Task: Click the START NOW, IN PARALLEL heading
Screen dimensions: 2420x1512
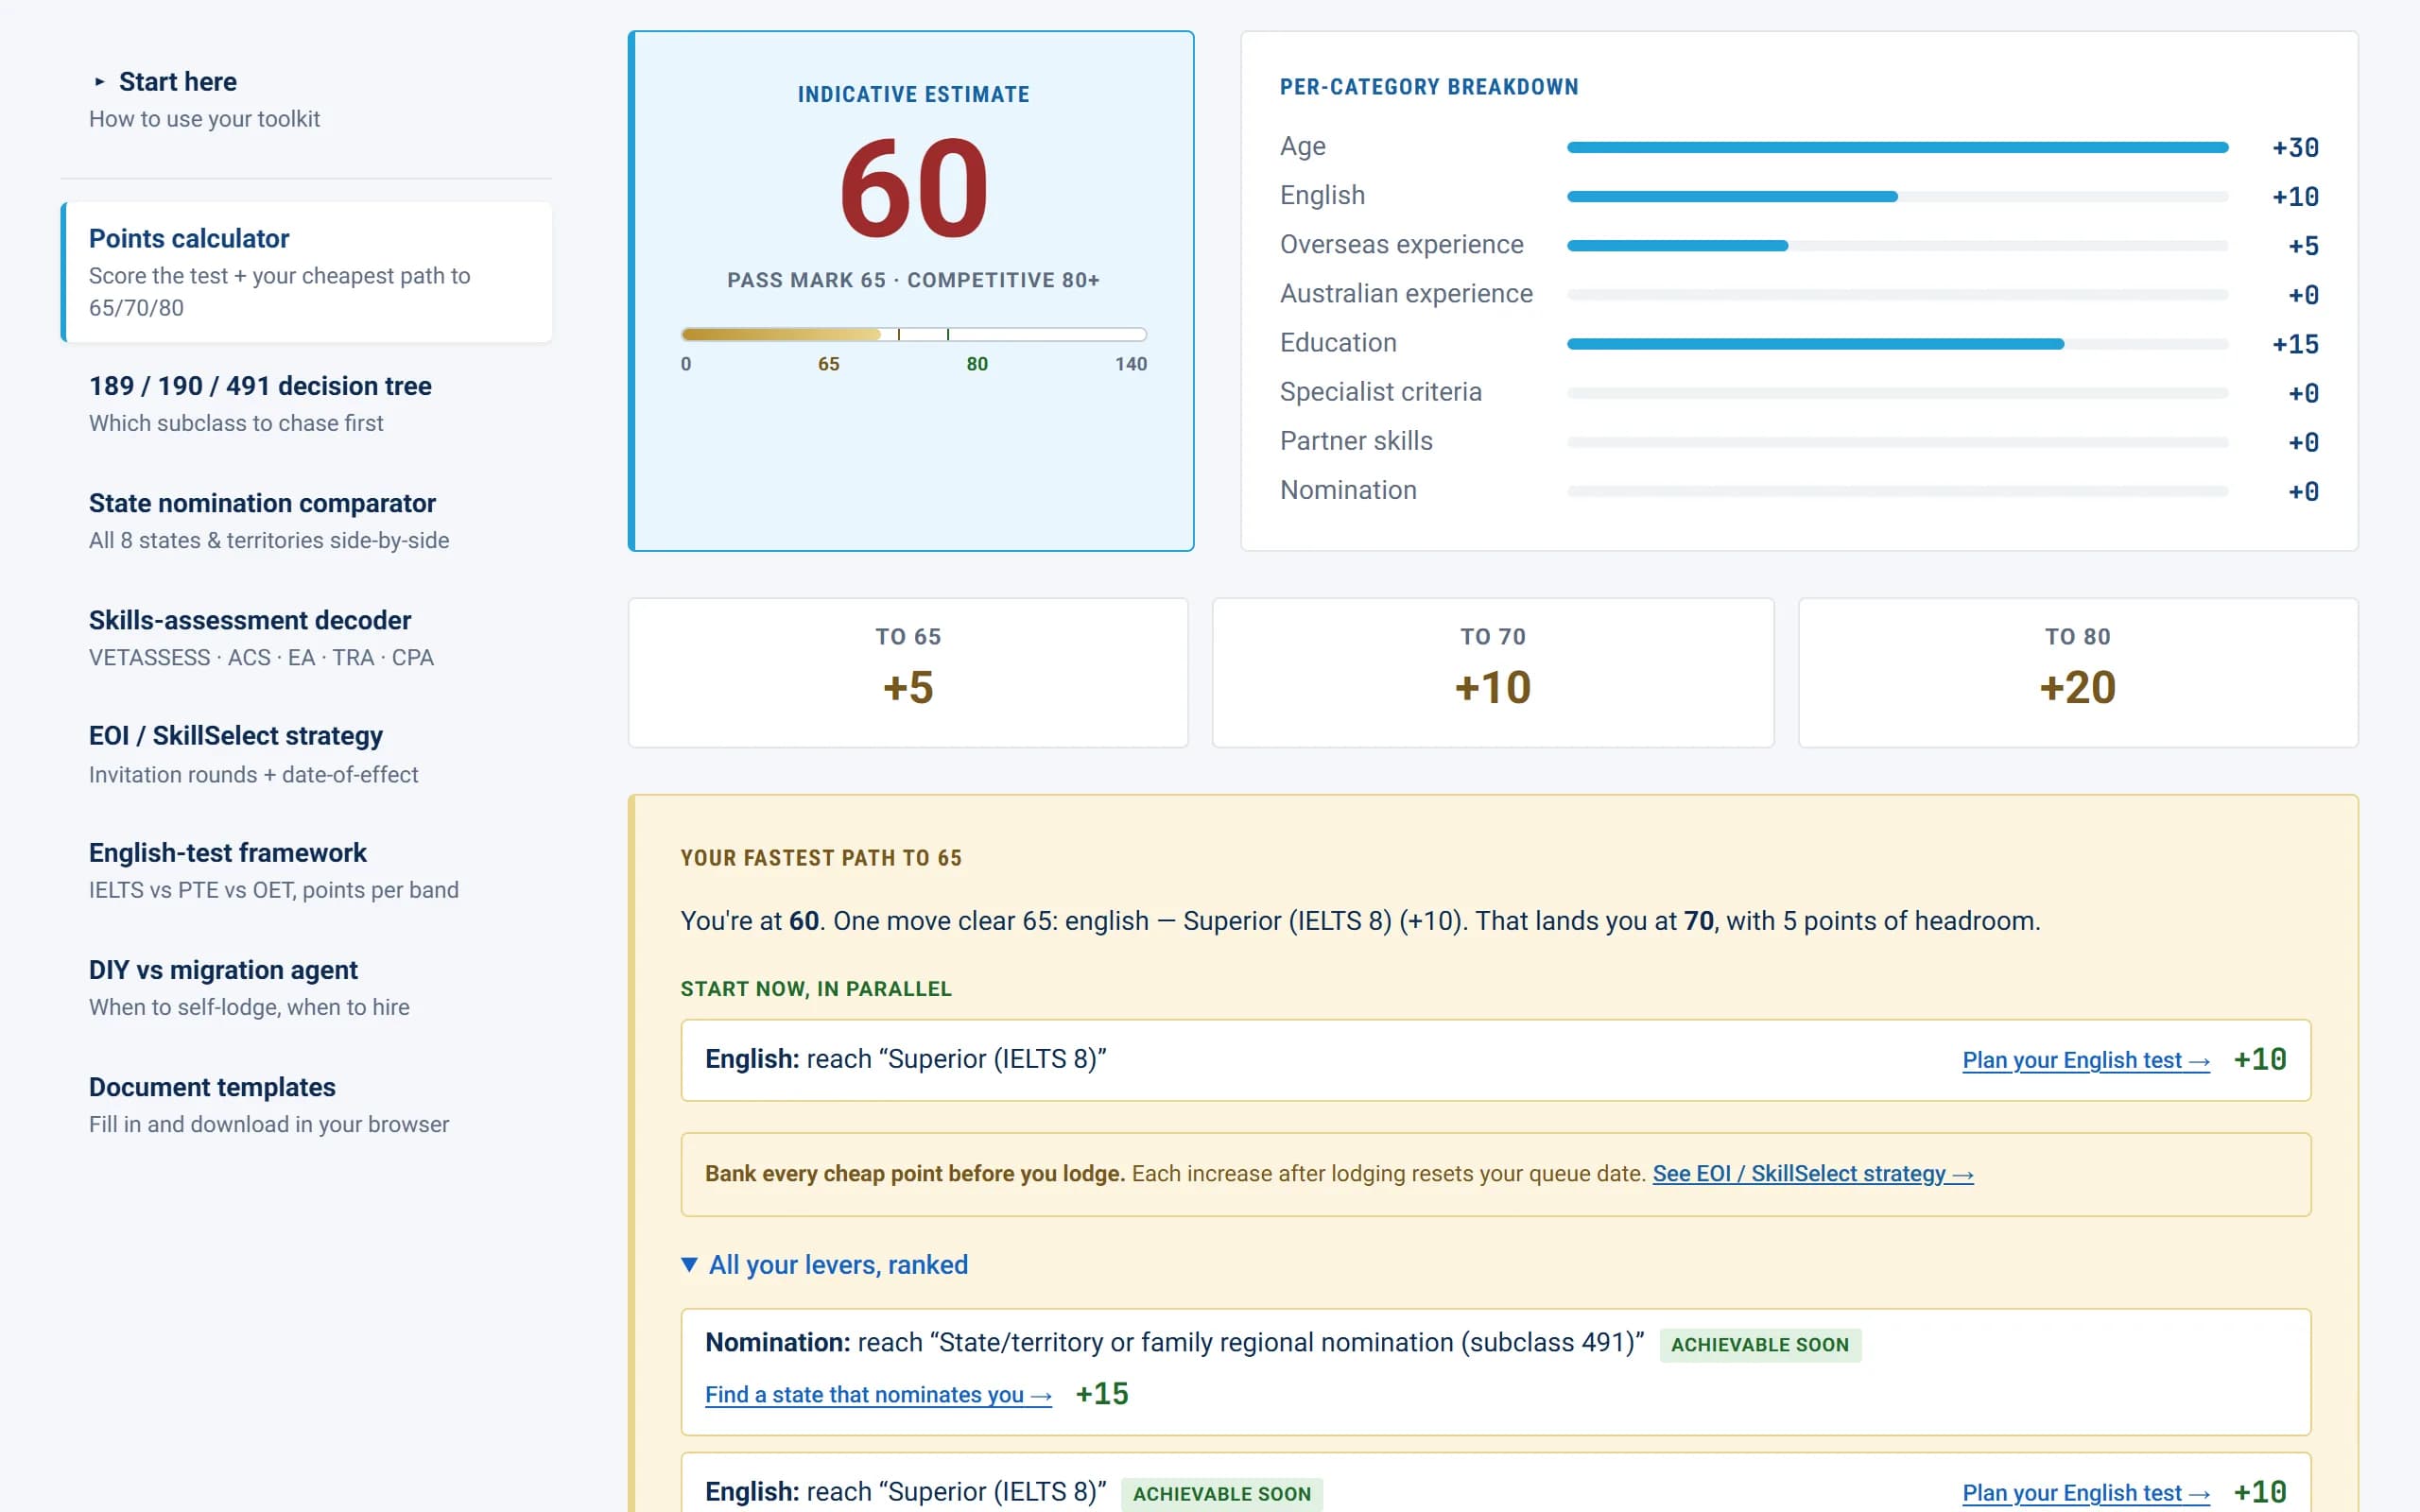Action: coord(816,989)
